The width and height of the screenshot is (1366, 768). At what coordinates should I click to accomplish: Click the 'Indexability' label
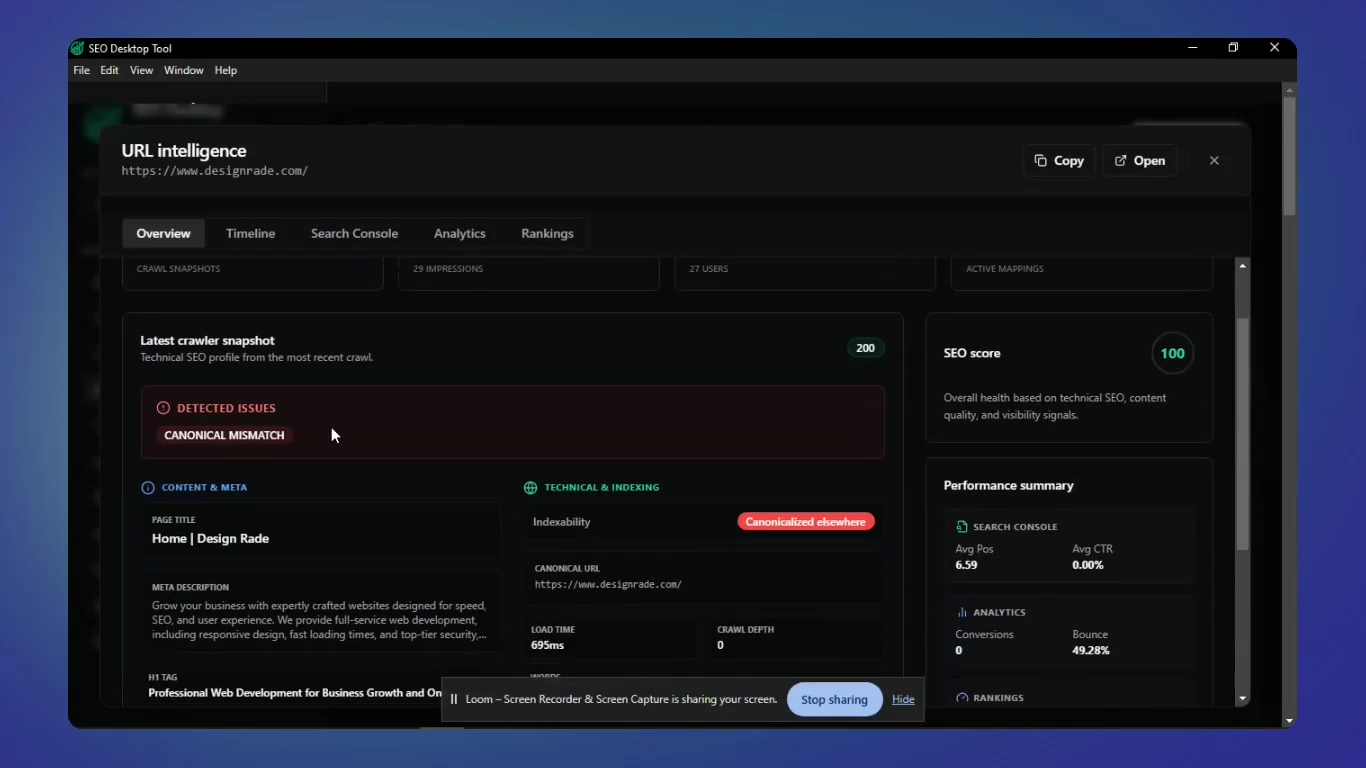[562, 522]
